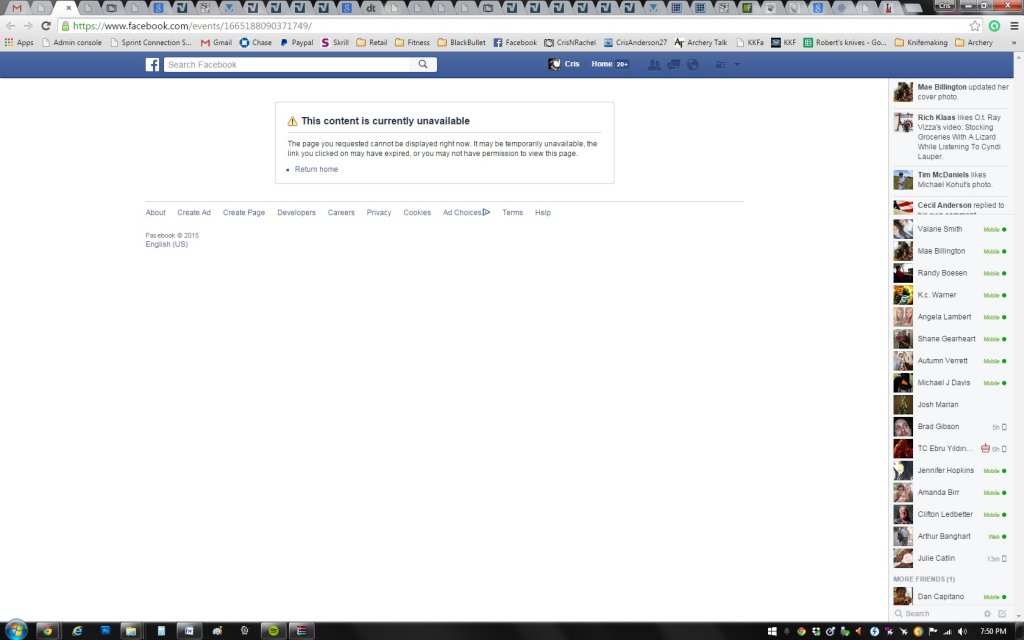The image size is (1024, 640).
Task: Open Careers footer link
Action: pyautogui.click(x=341, y=212)
